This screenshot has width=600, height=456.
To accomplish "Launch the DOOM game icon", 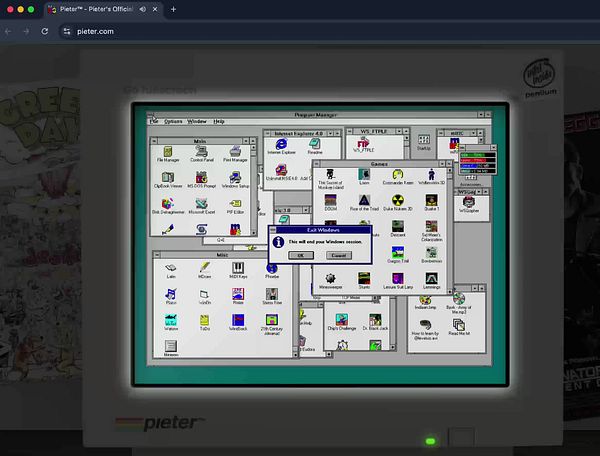I will click(330, 203).
